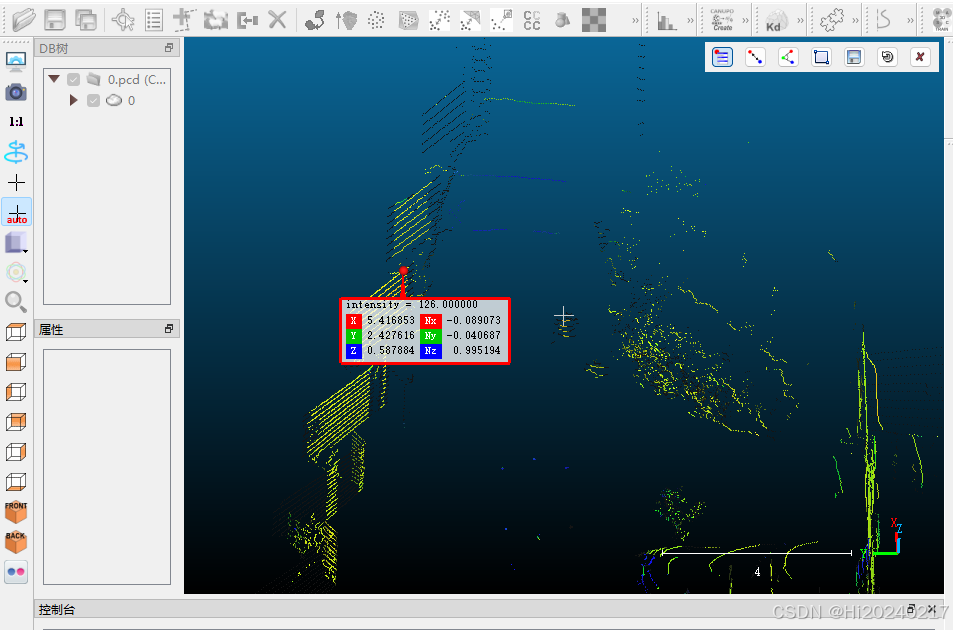Open display settings monitor icon
Screen dimensions: 953x630
16,61
